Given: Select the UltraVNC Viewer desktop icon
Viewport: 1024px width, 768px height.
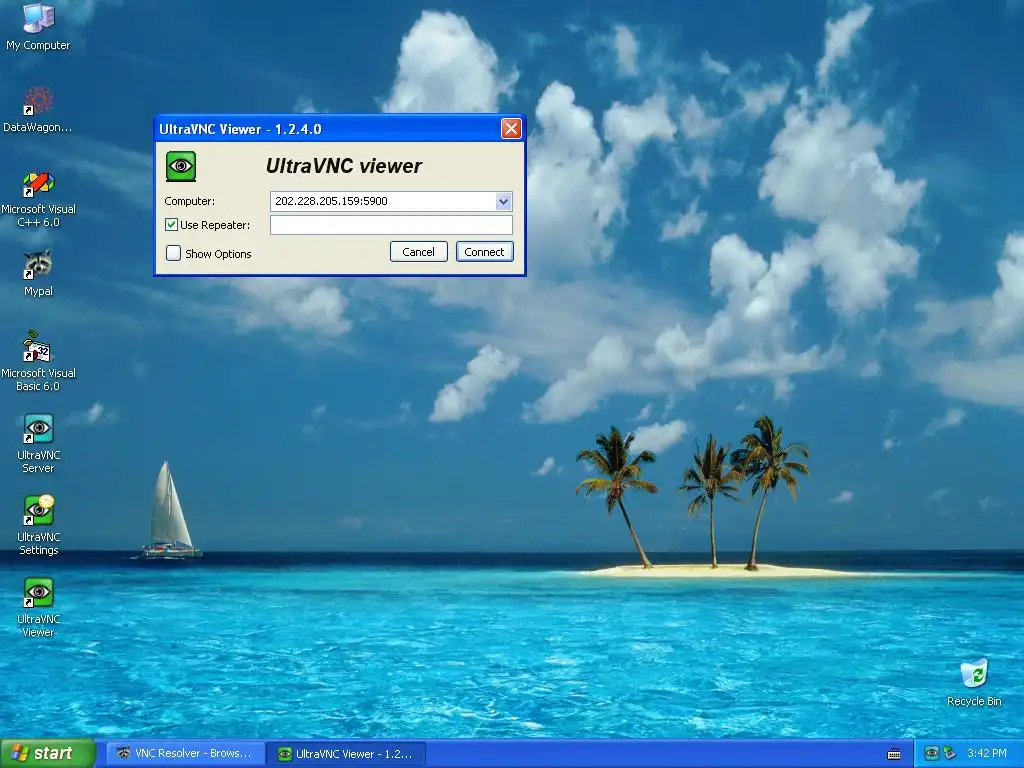Looking at the screenshot, I should pos(39,607).
